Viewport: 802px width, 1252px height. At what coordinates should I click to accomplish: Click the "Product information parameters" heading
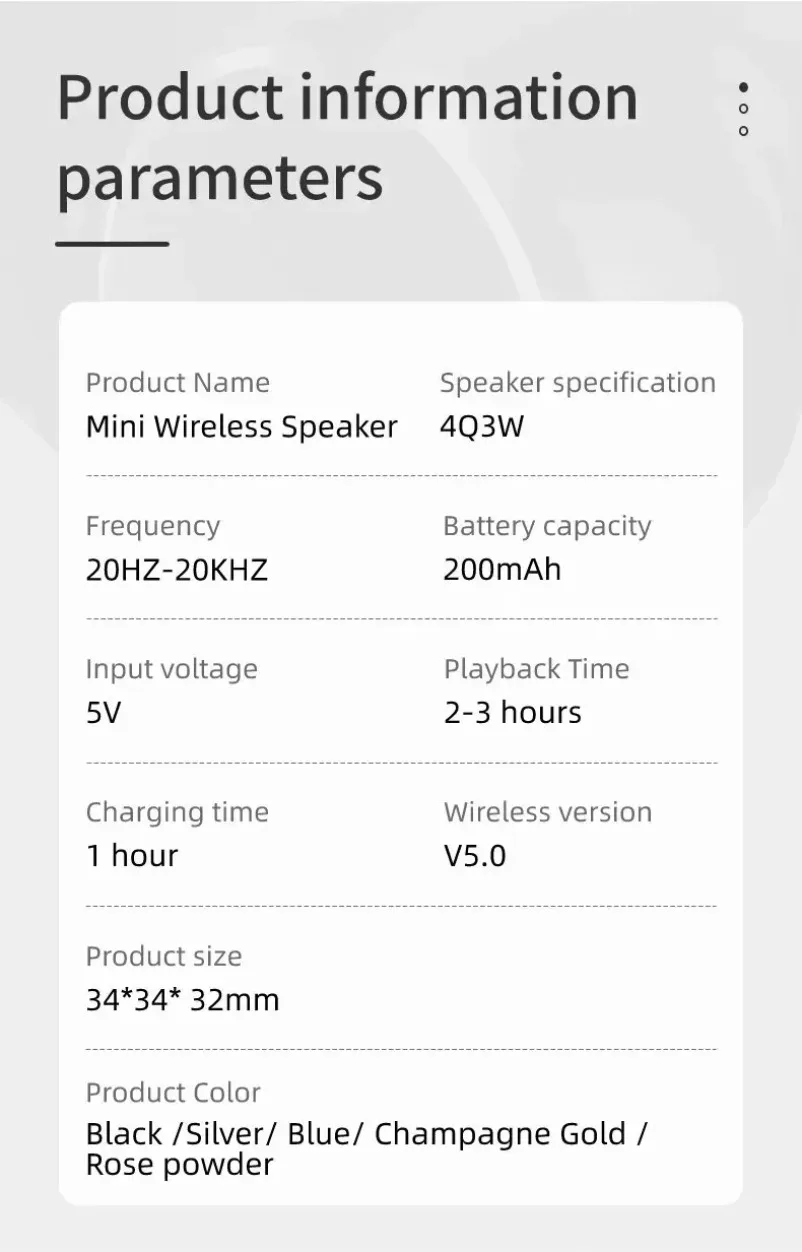(x=346, y=137)
